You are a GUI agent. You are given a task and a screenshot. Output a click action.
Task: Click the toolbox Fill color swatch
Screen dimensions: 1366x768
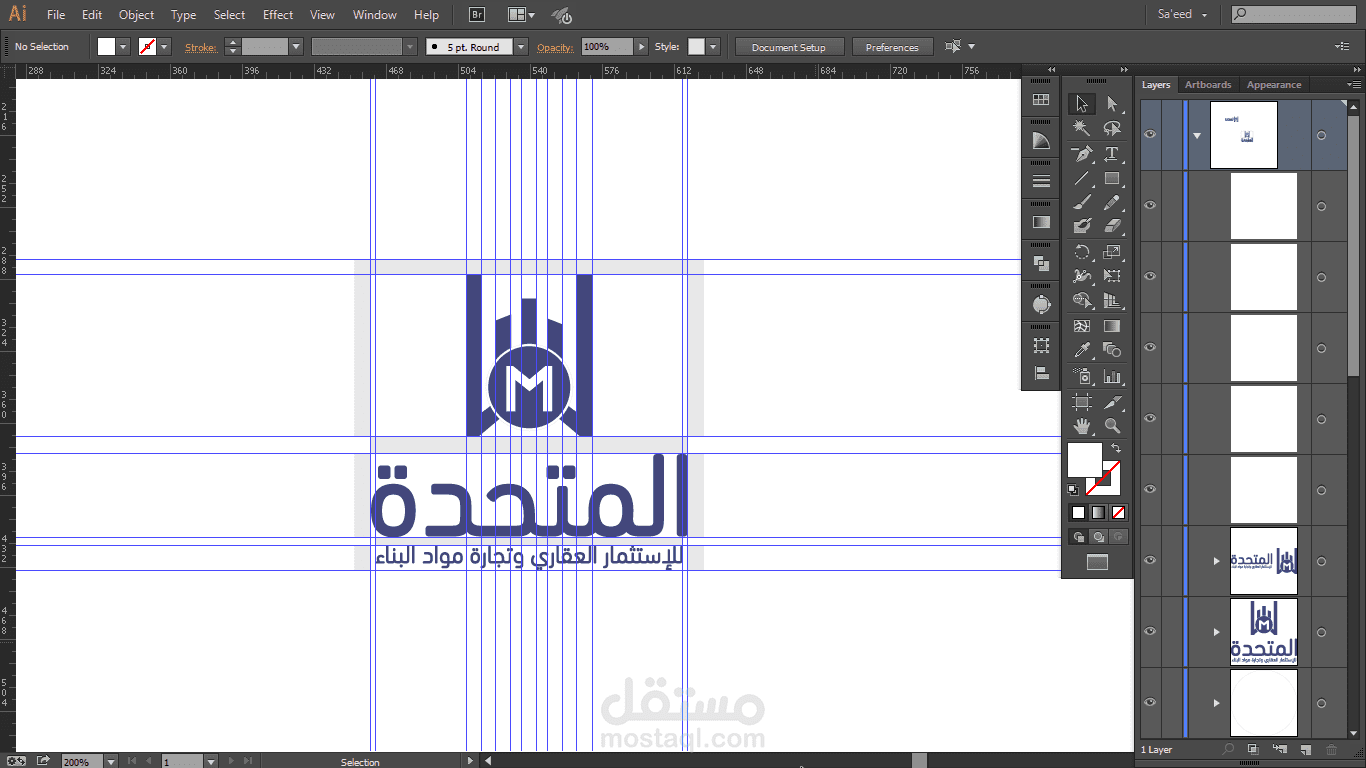(1084, 461)
